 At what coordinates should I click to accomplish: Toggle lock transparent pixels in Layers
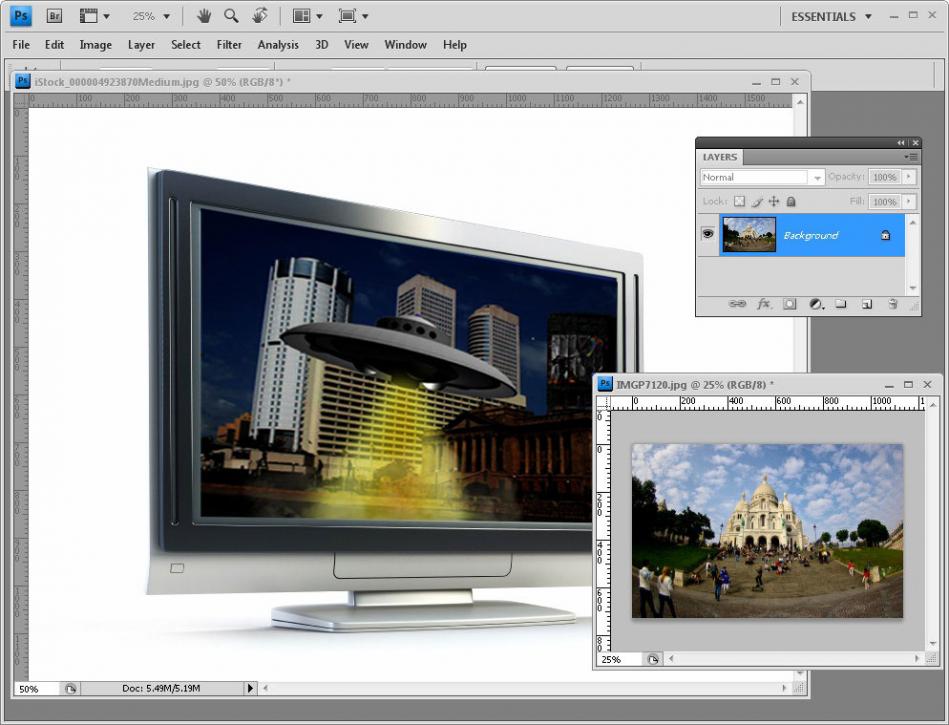click(x=739, y=202)
